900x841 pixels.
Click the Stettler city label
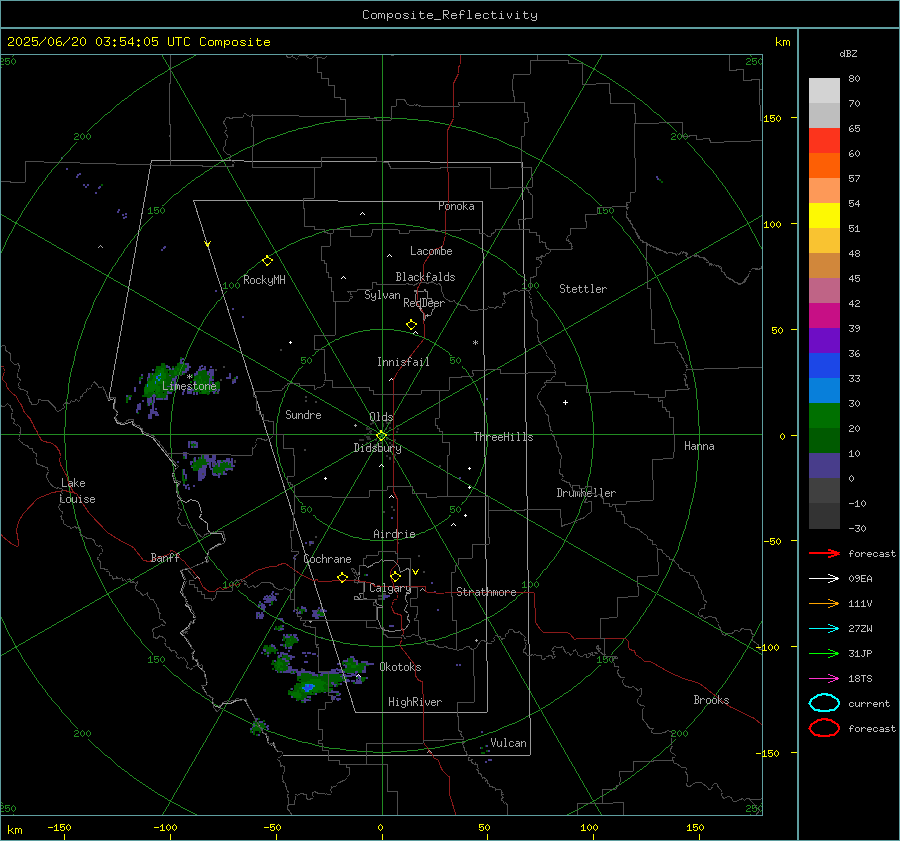click(583, 289)
